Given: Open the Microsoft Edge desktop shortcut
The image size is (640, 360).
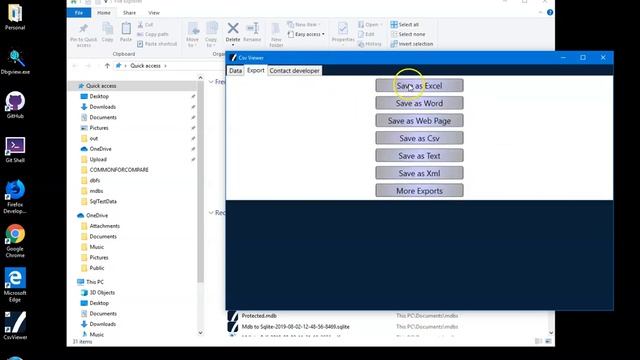Looking at the screenshot, I should click(15, 285).
